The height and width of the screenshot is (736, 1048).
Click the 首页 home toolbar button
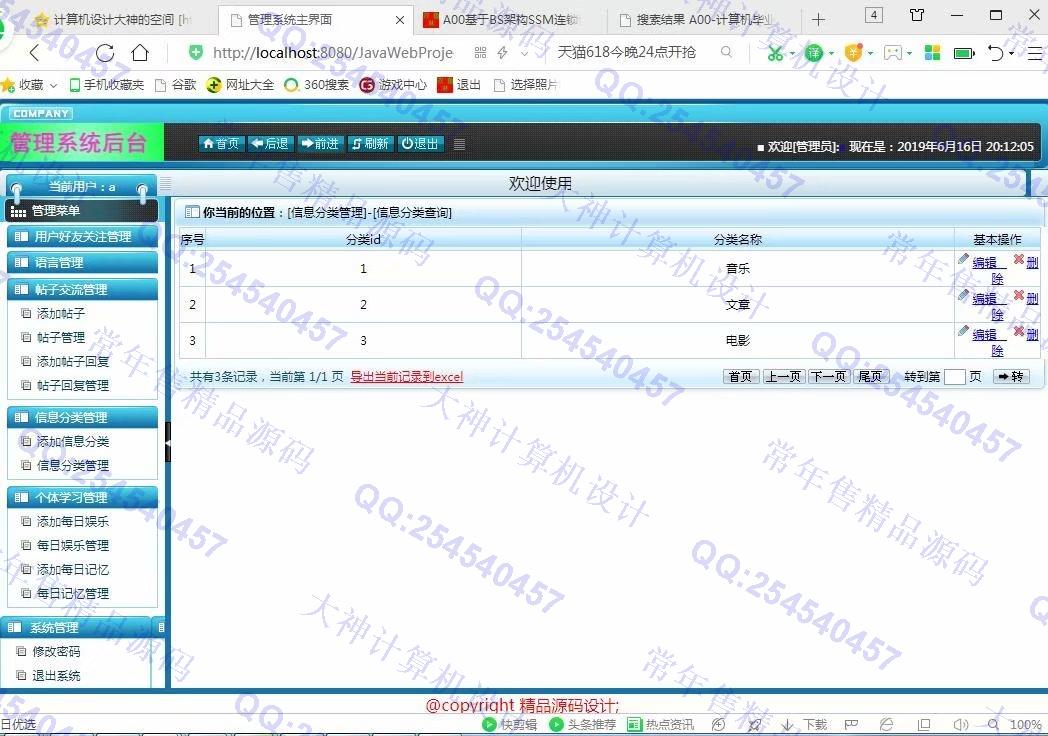221,144
